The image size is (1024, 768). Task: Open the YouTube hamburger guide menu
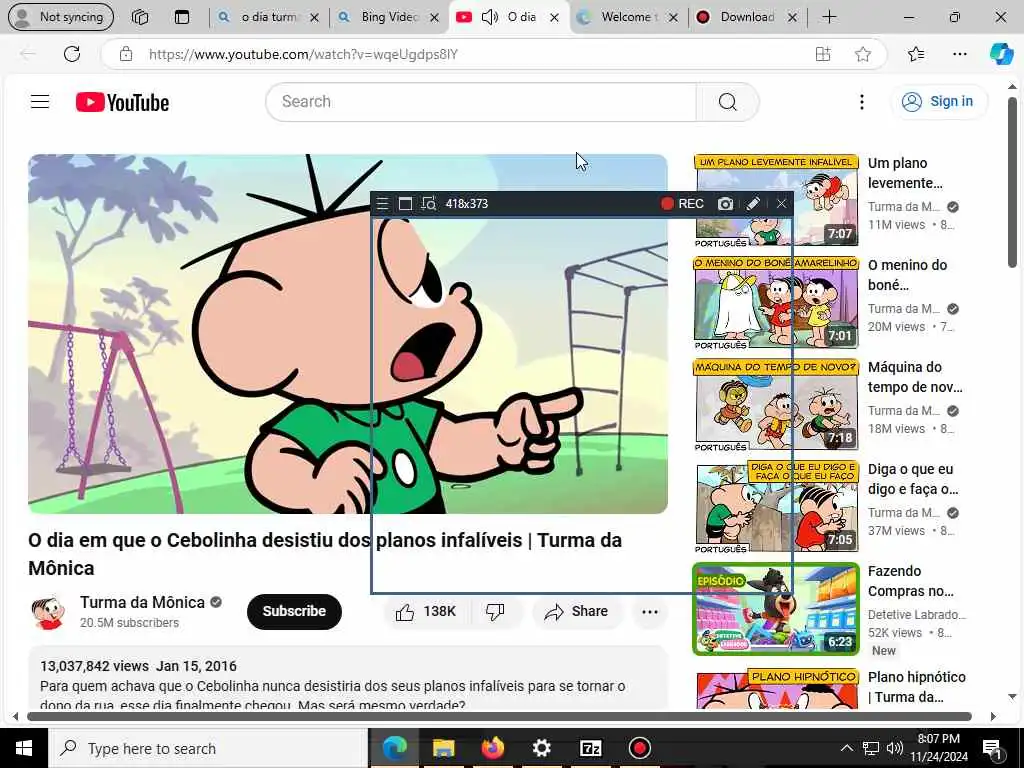tap(40, 102)
